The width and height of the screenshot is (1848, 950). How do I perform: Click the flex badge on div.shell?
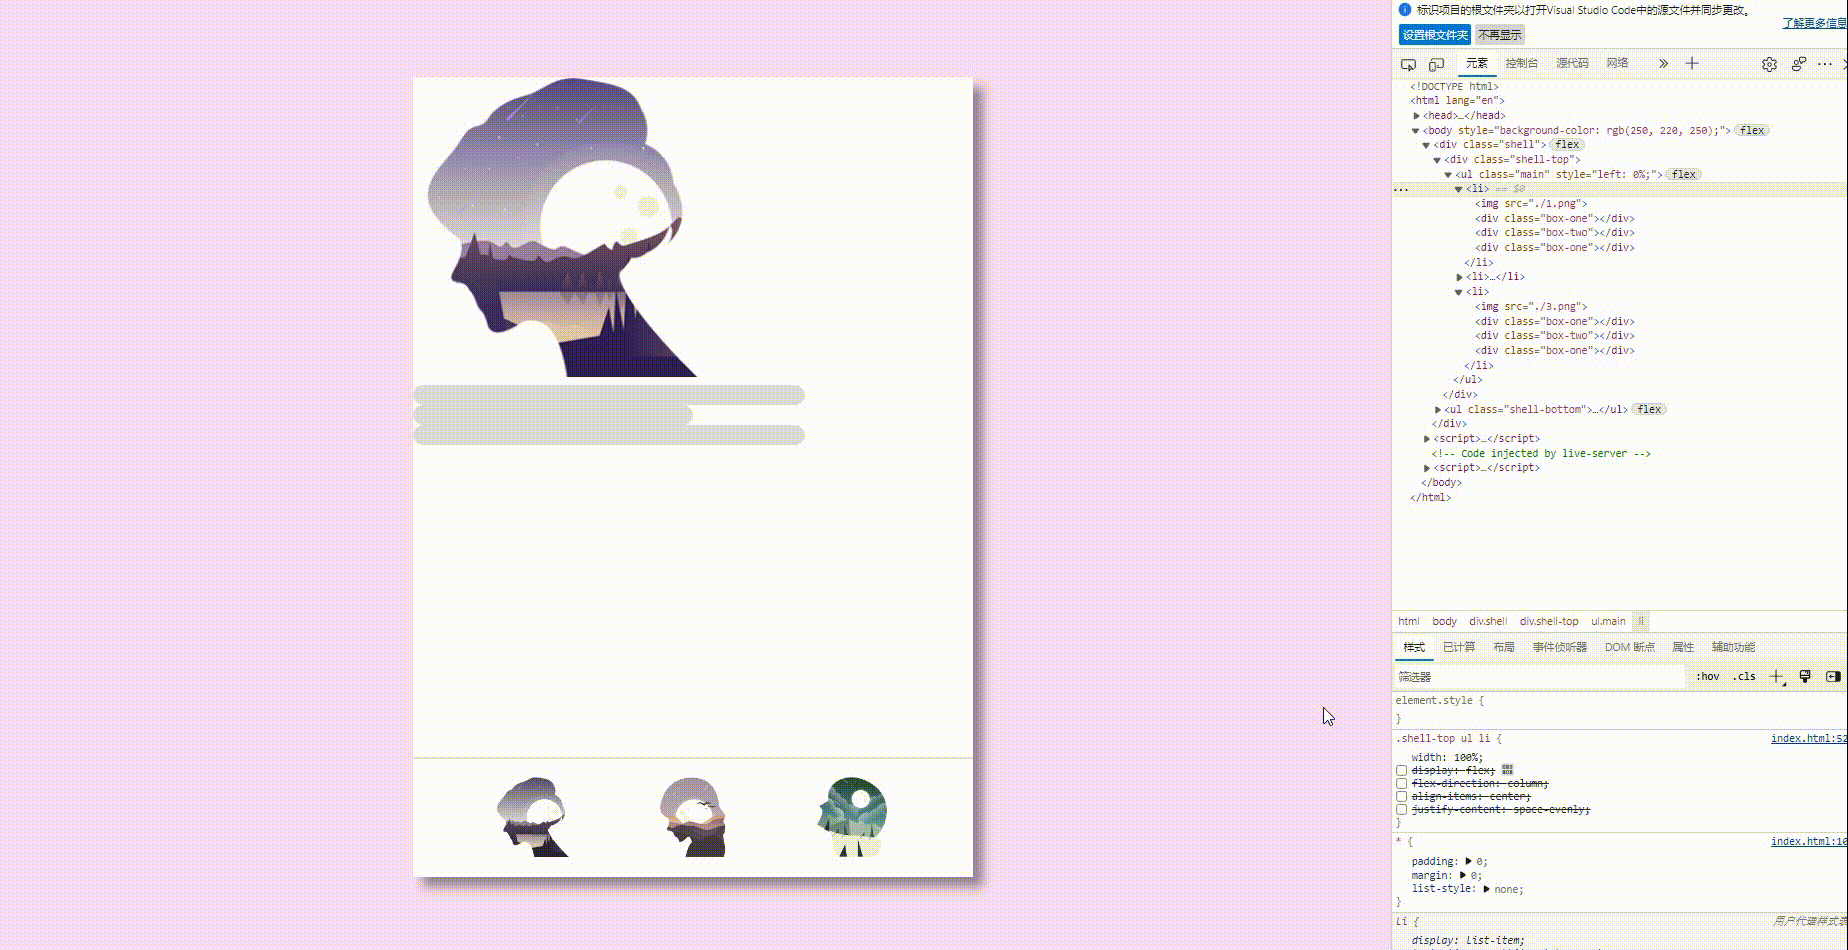pyautogui.click(x=1567, y=145)
